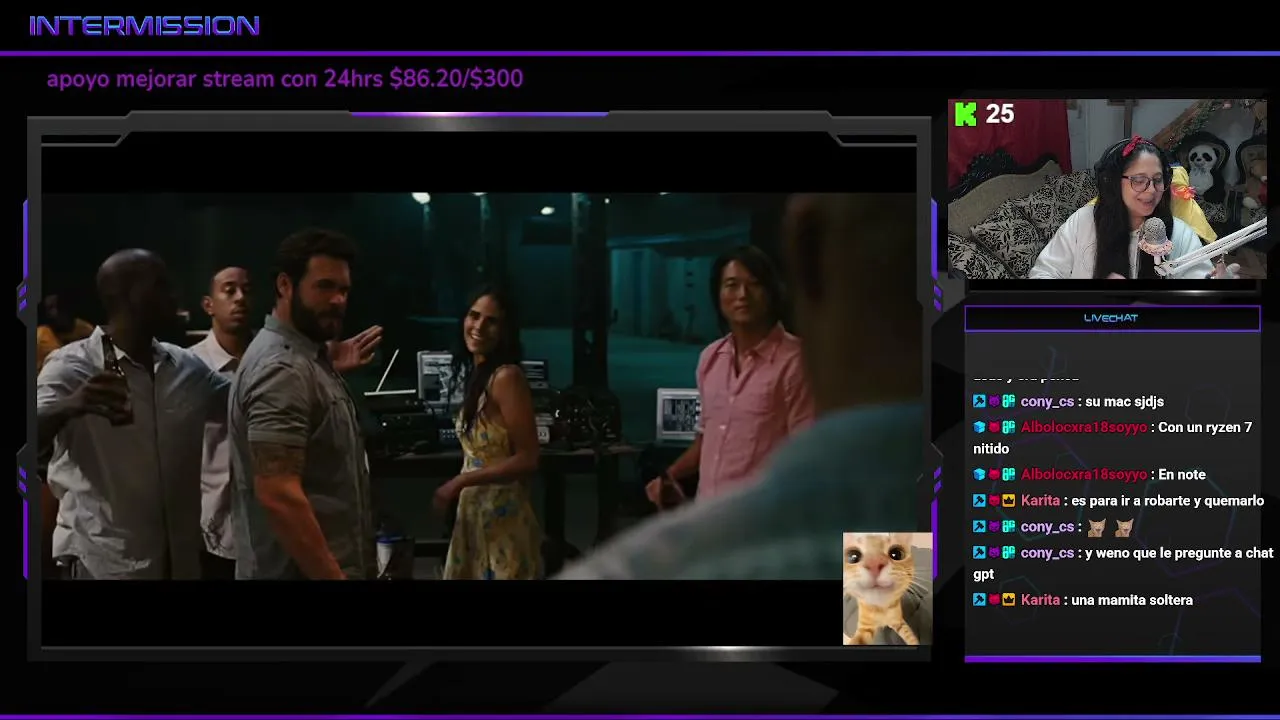
Task: Click the INTERMISSION title text
Action: (145, 26)
